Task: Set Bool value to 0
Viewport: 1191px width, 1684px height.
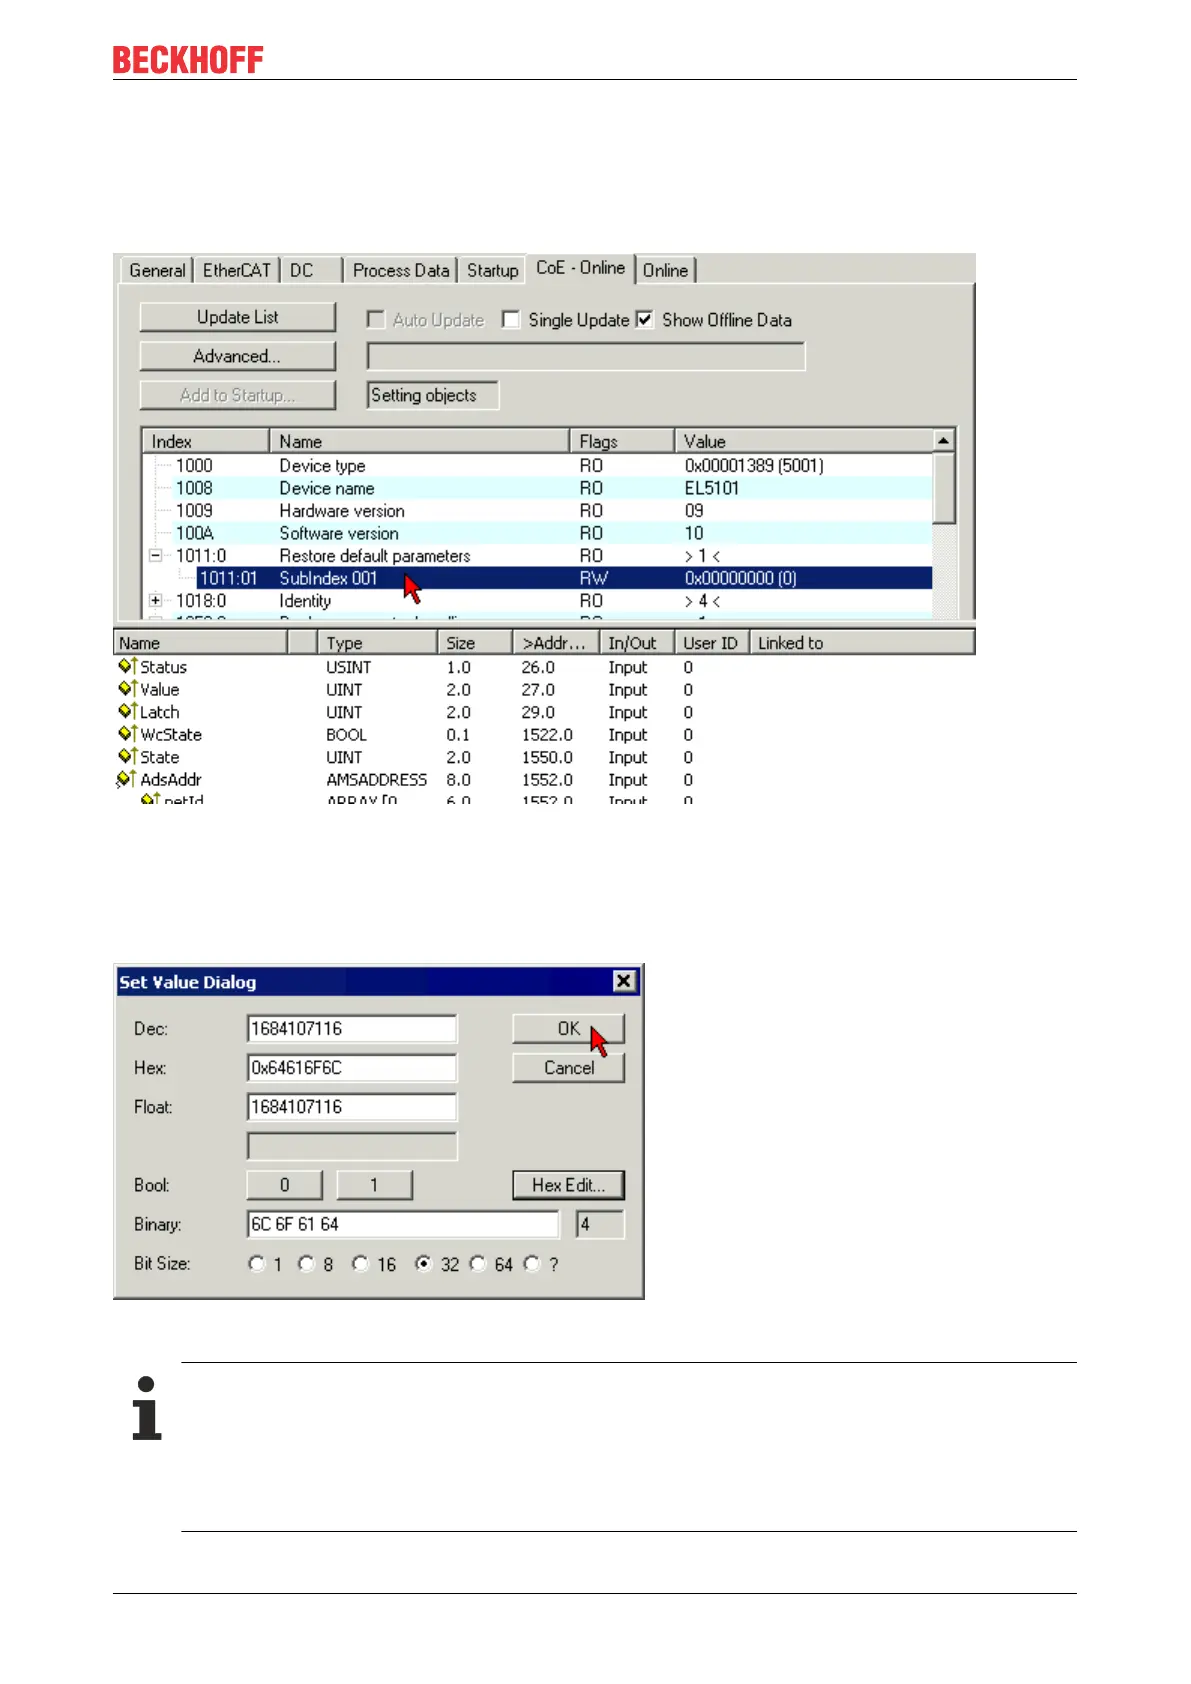Action: [285, 1185]
